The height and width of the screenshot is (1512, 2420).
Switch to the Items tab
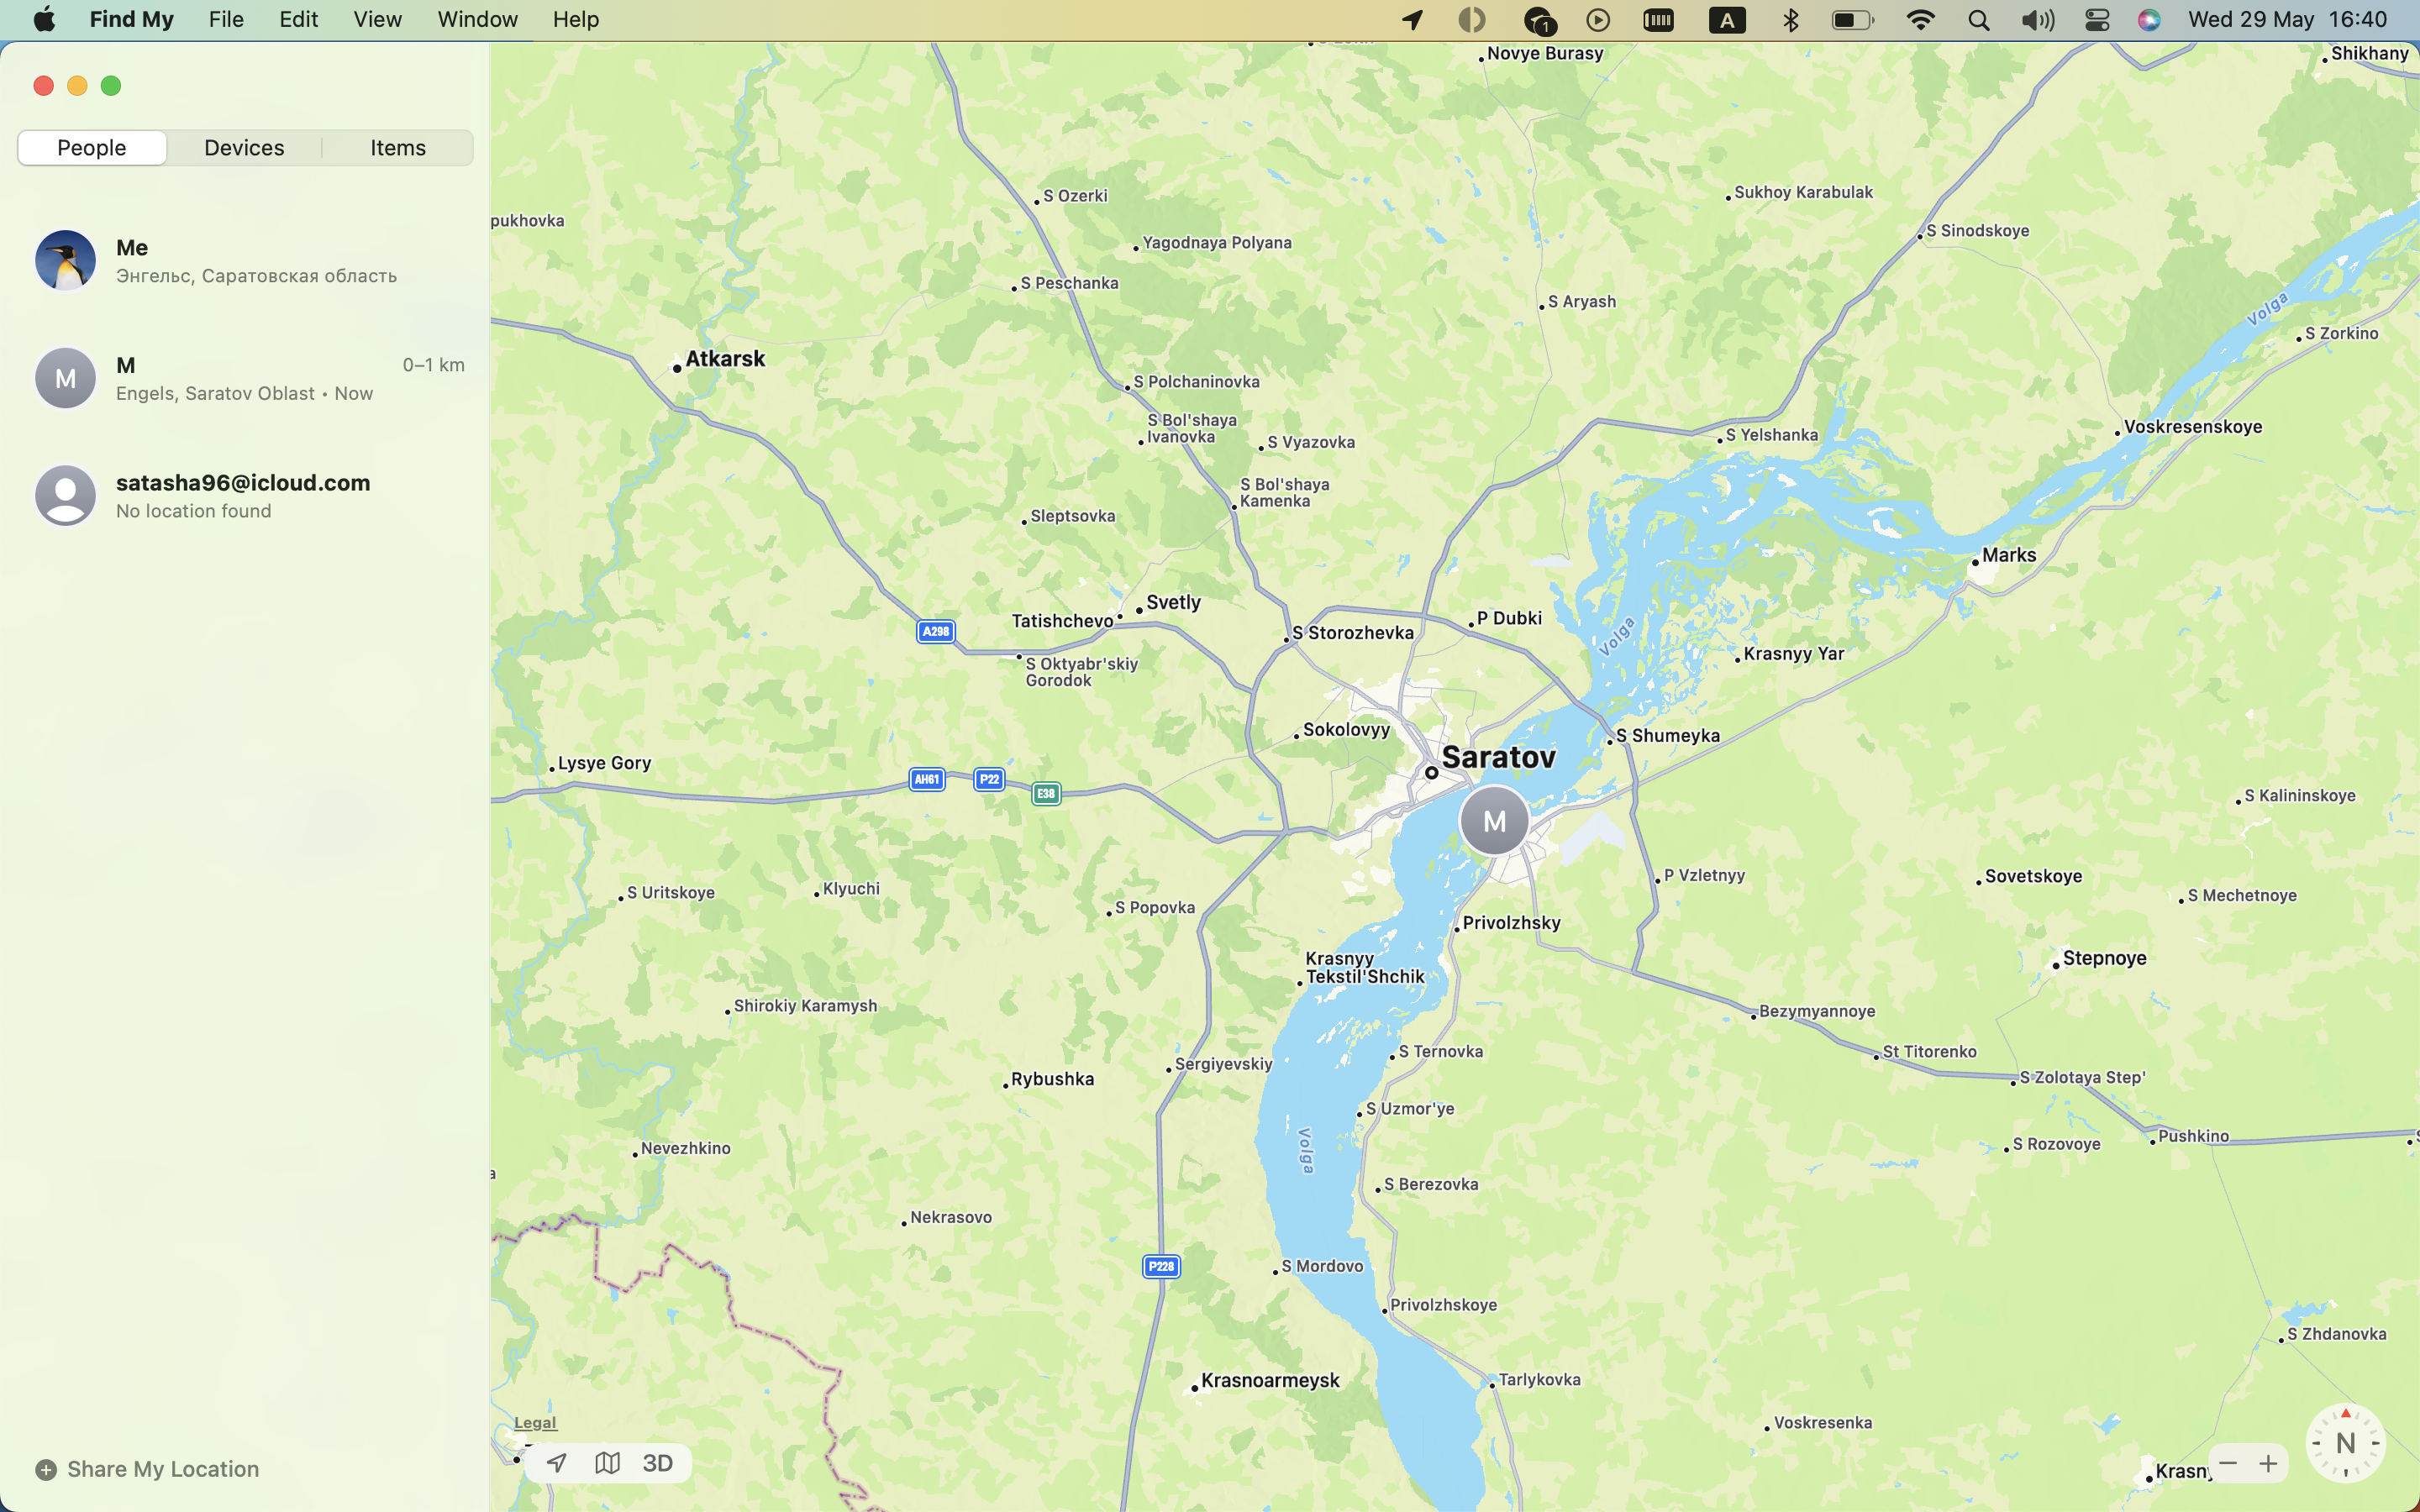(x=398, y=148)
